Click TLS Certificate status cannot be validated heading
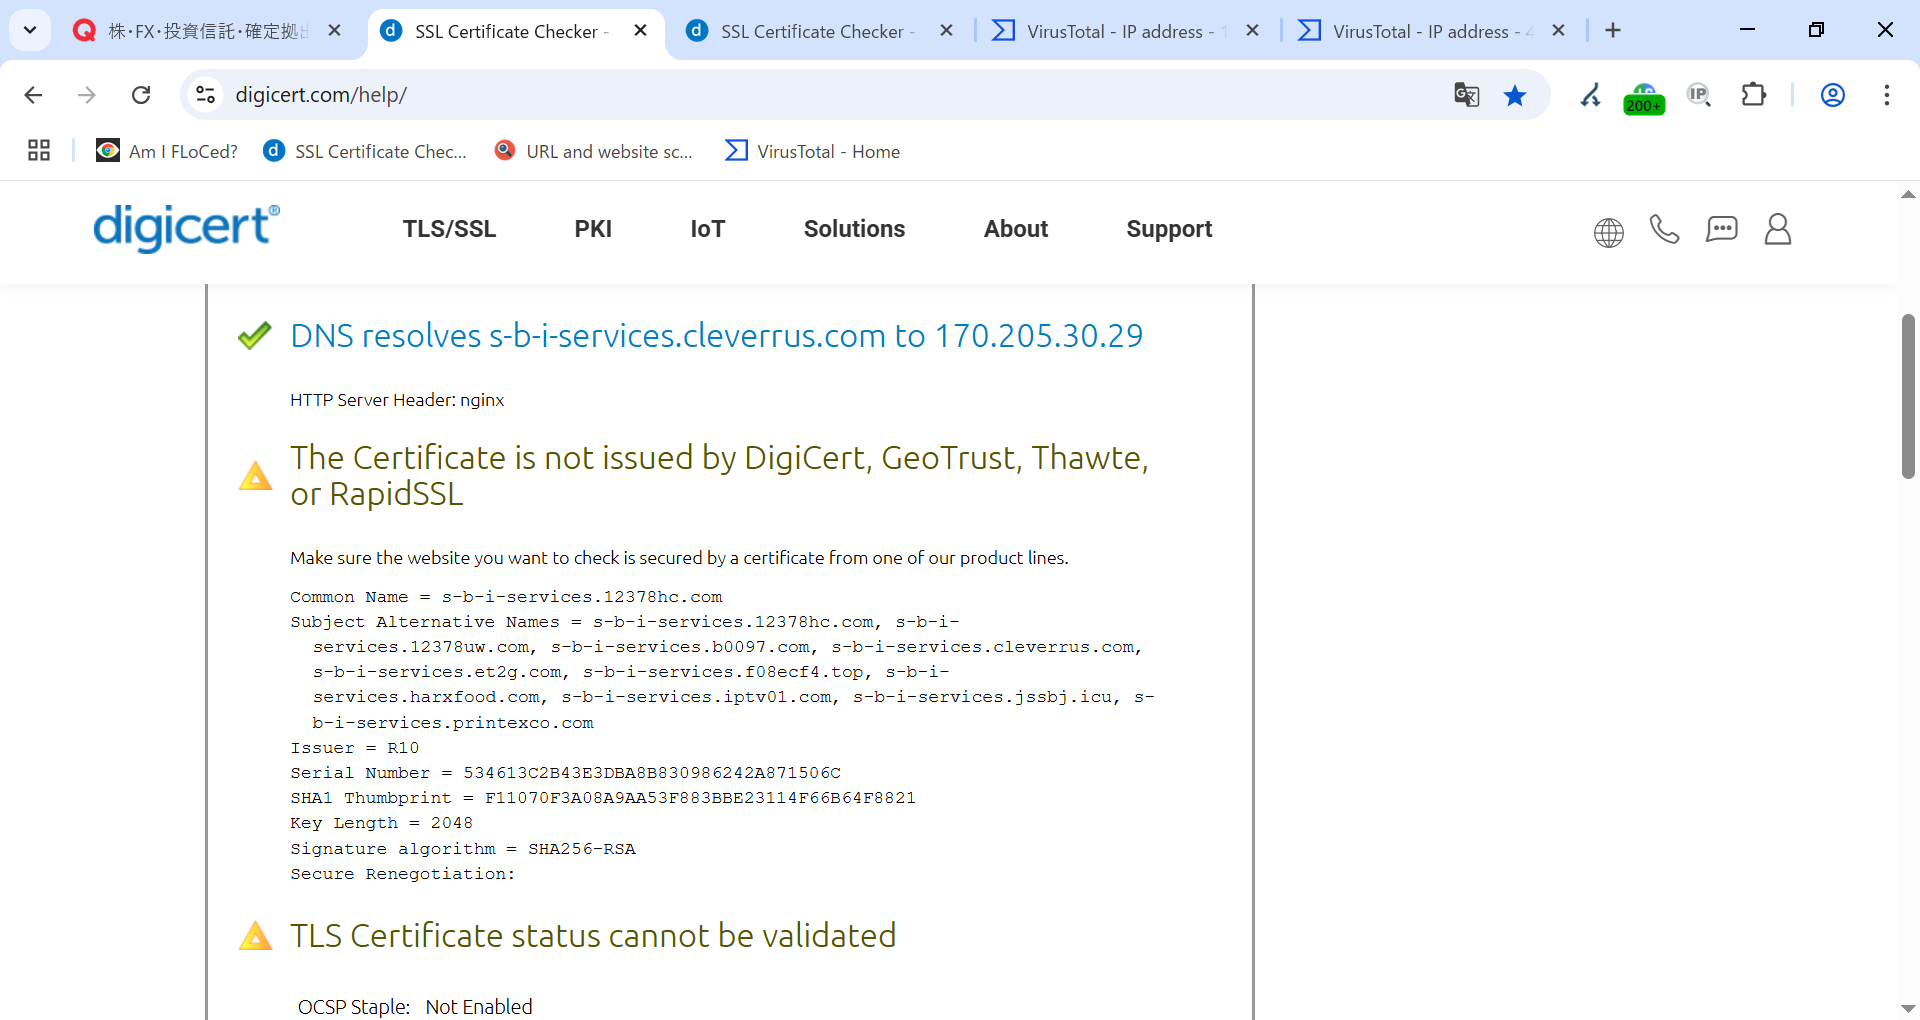This screenshot has height=1020, width=1920. click(593, 936)
